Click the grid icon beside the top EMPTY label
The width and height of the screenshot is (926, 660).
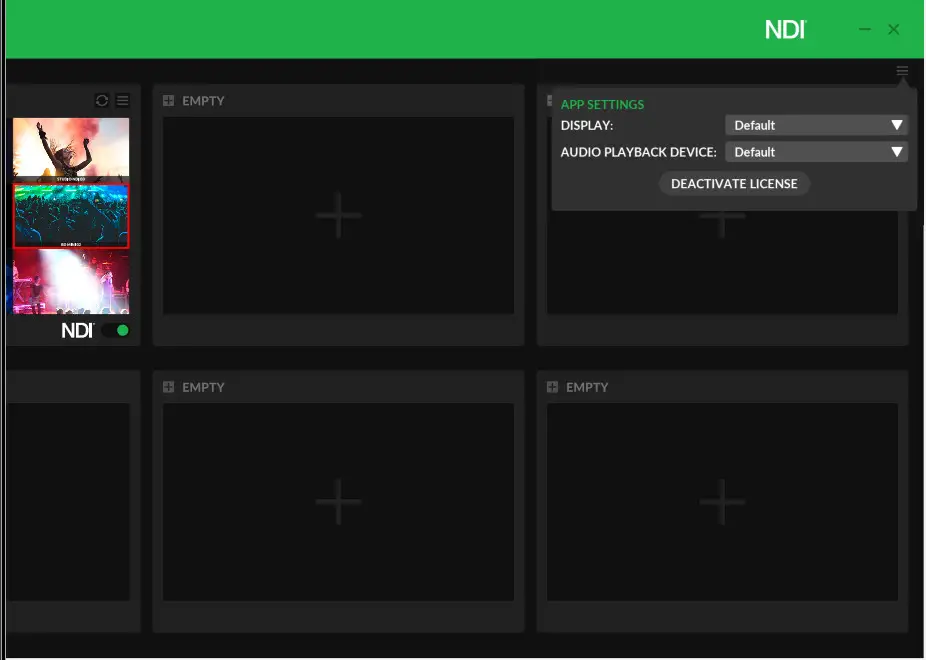coord(170,100)
